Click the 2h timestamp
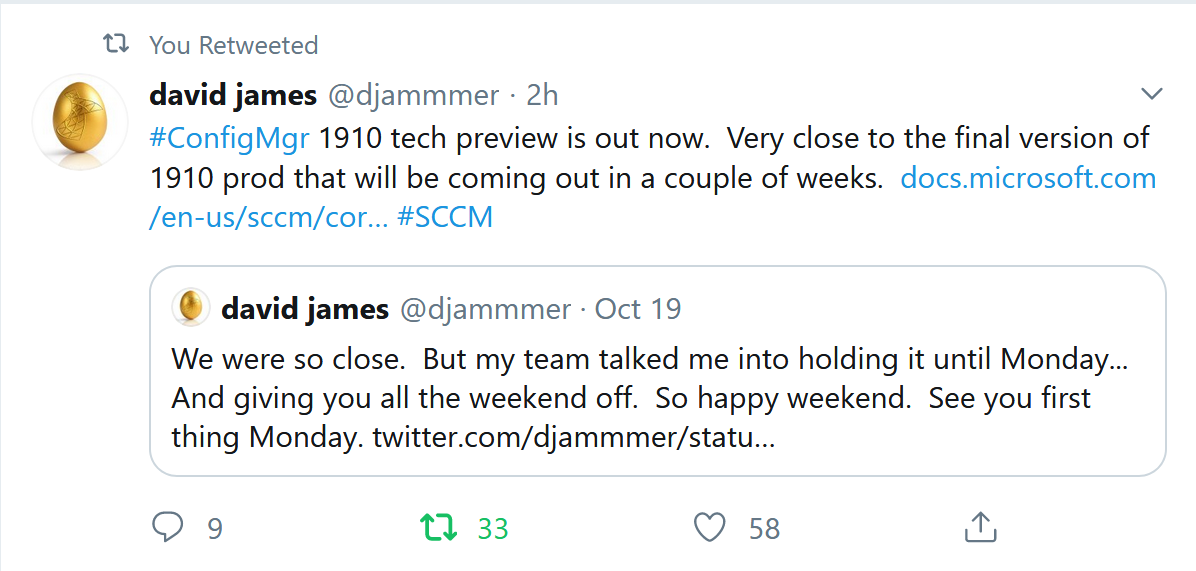This screenshot has width=1196, height=571. tap(542, 95)
